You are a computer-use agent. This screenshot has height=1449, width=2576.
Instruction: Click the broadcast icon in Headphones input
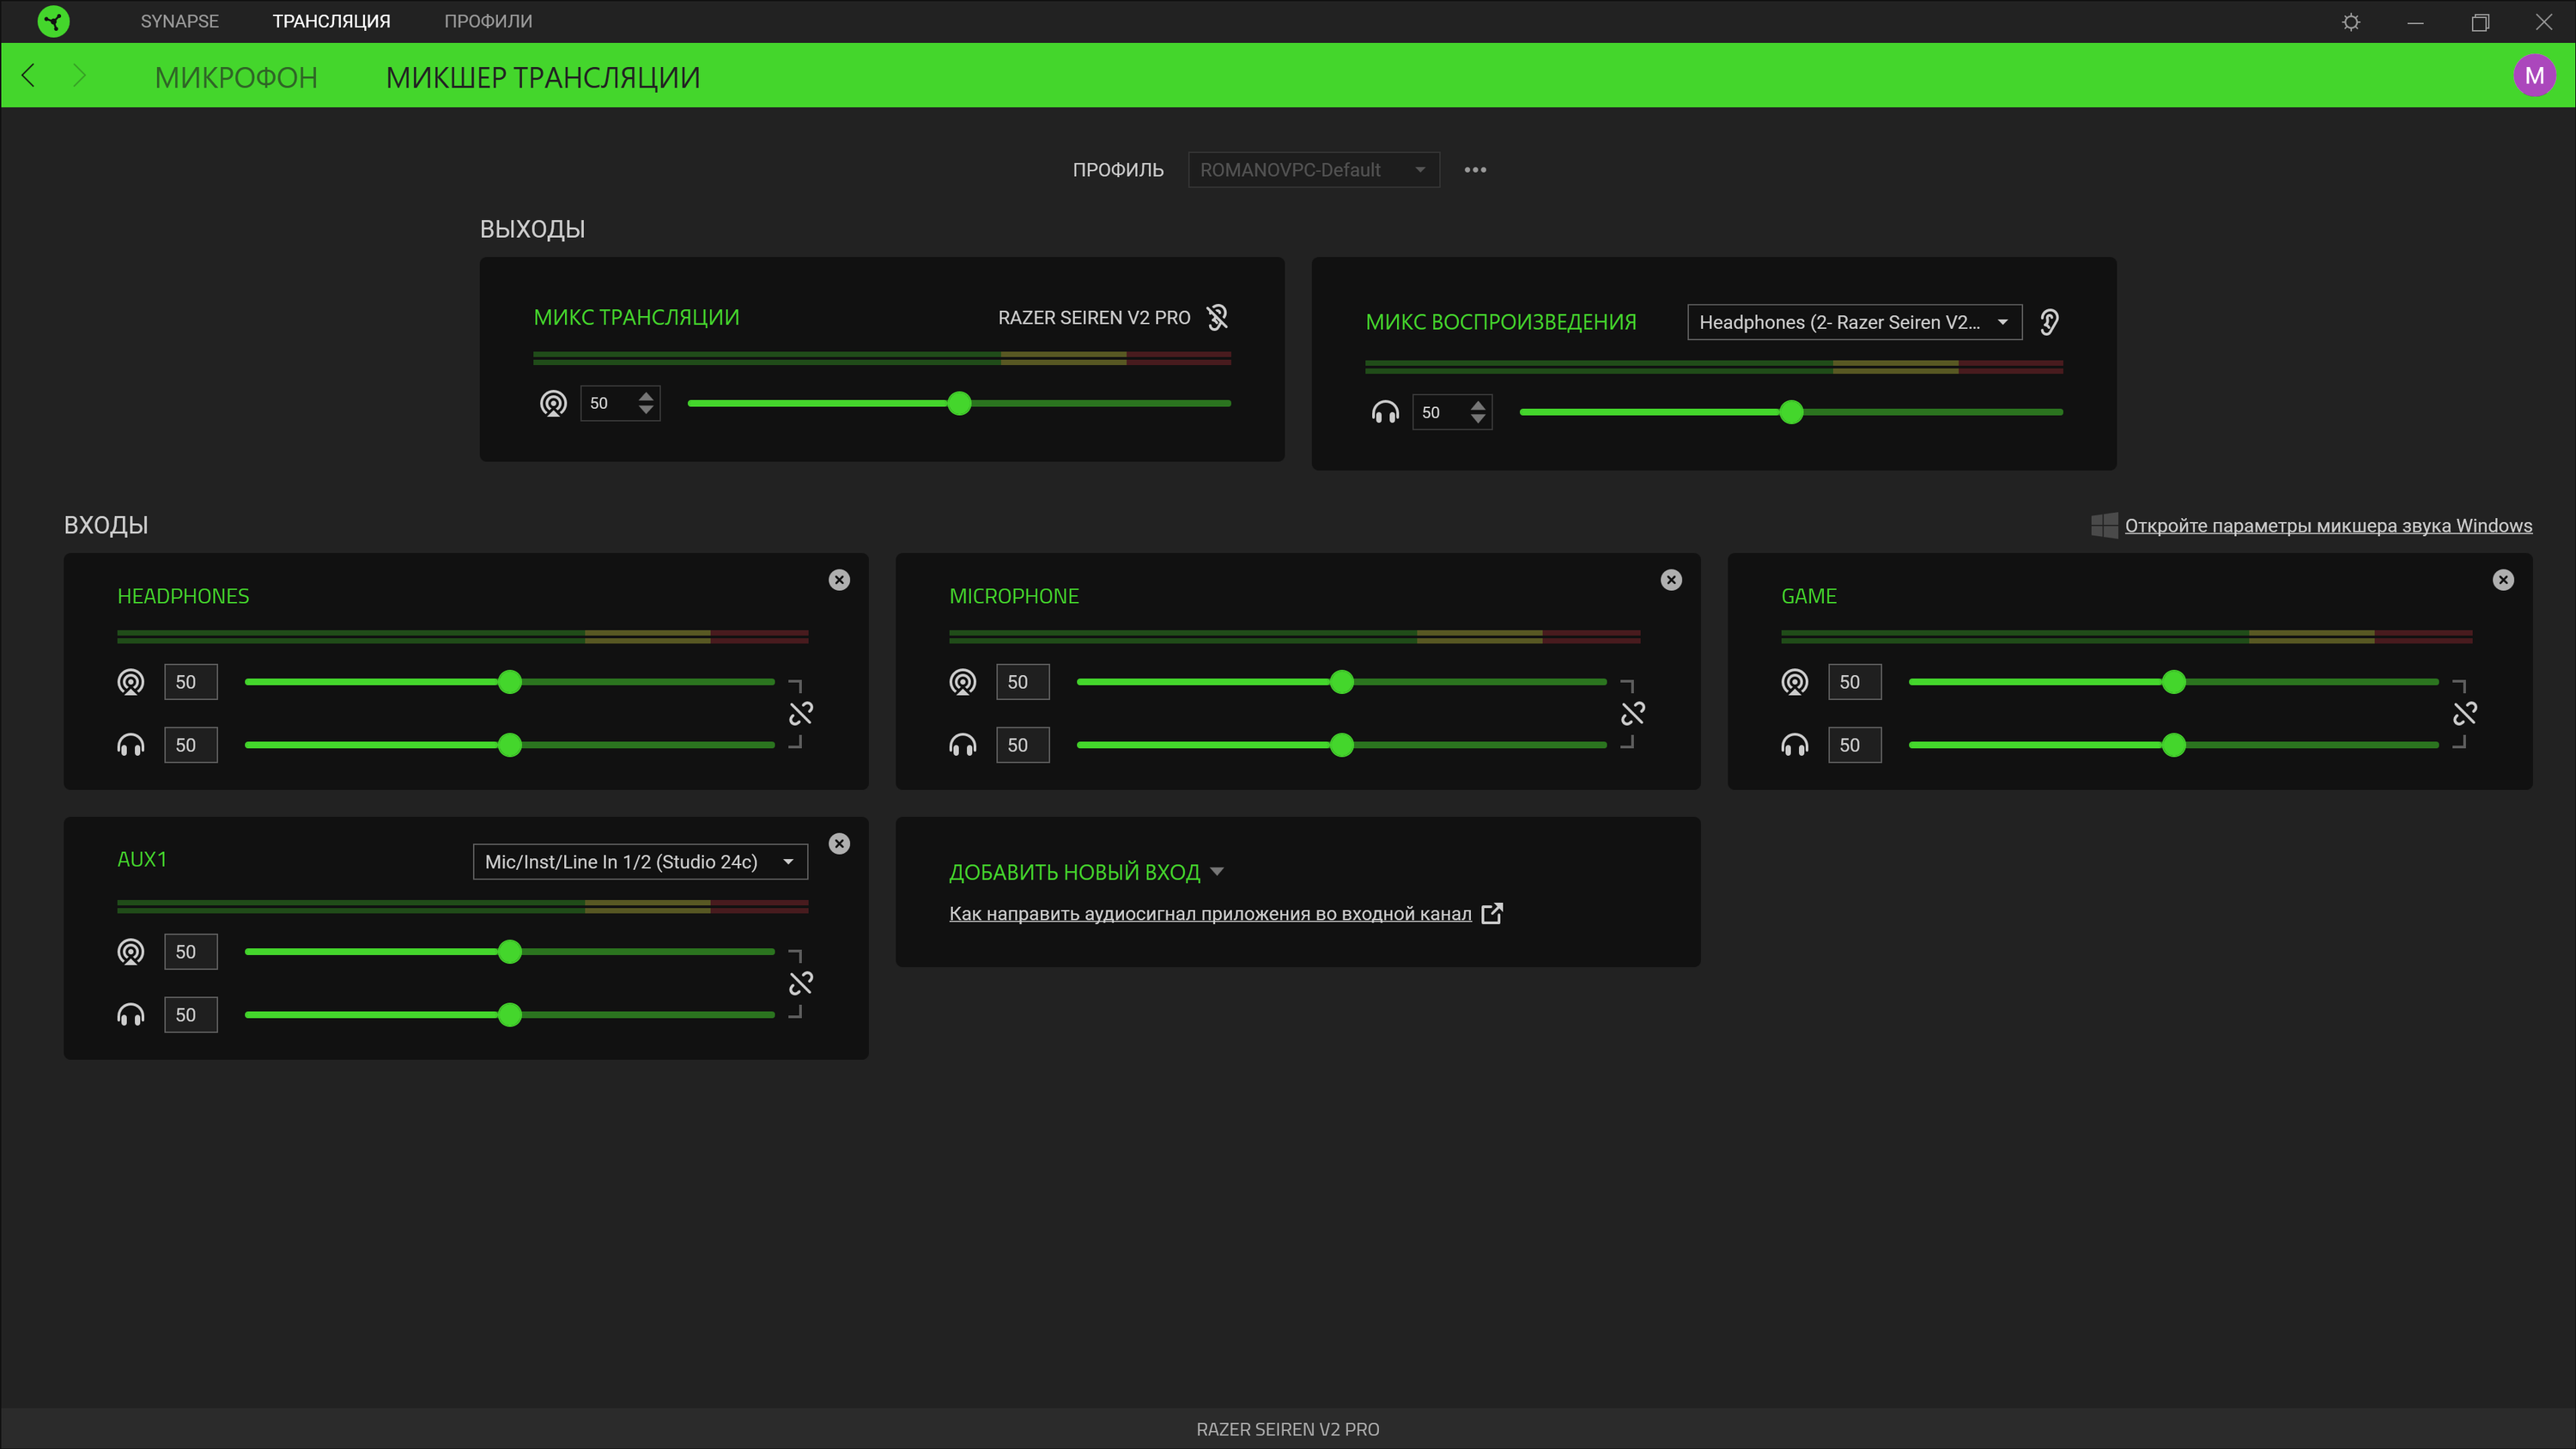[x=131, y=682]
